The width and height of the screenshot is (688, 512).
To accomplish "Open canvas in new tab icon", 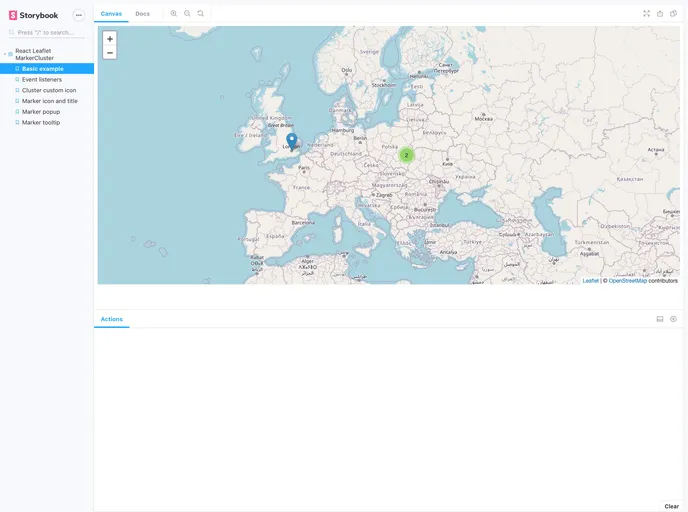I will [x=660, y=14].
